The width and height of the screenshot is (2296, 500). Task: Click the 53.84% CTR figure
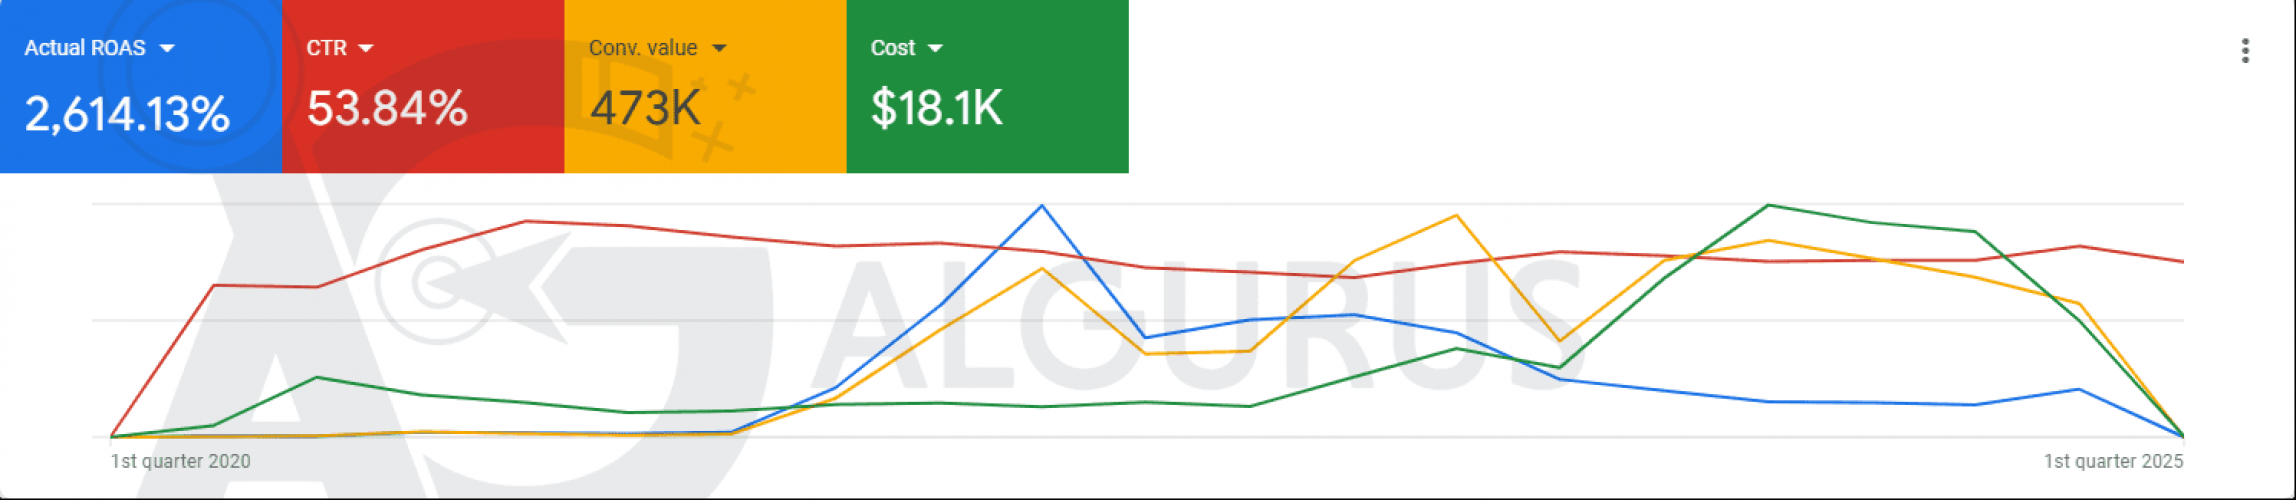pos(387,108)
